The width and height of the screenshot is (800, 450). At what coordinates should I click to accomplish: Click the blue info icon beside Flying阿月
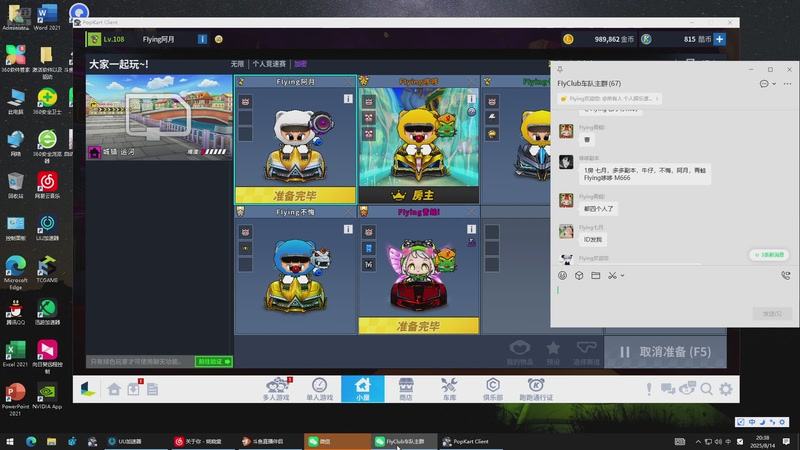coord(203,39)
